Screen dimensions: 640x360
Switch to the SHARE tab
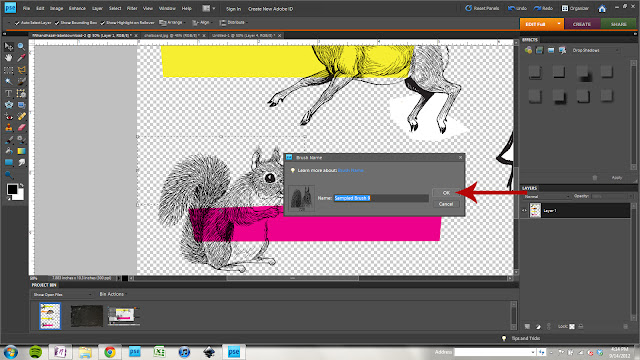(618, 24)
